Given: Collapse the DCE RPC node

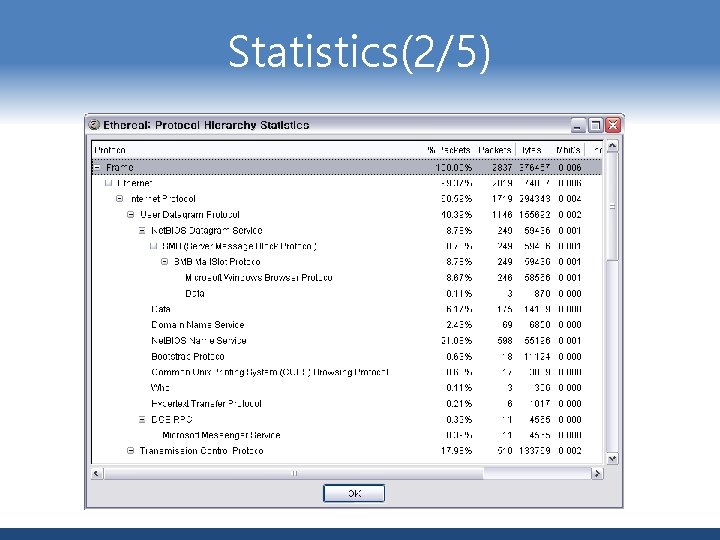Looking at the screenshot, I should pyautogui.click(x=142, y=419).
